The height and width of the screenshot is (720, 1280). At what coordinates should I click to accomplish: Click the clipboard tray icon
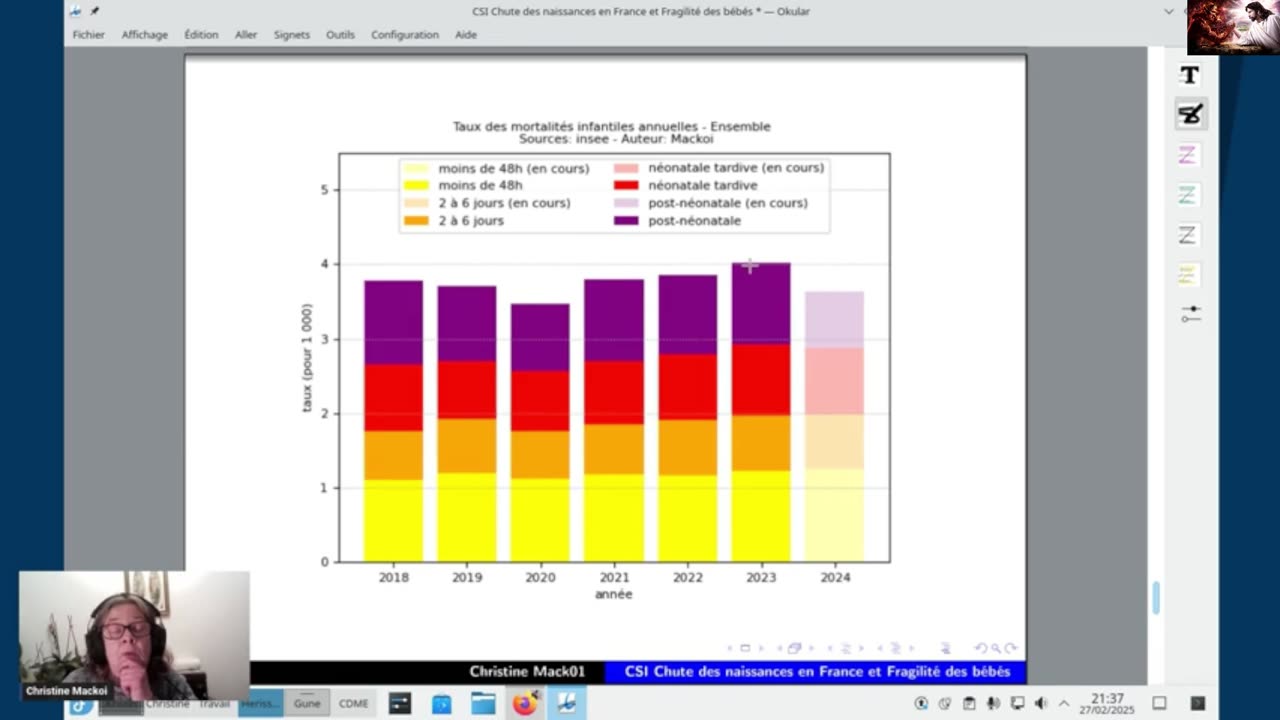[x=969, y=703]
